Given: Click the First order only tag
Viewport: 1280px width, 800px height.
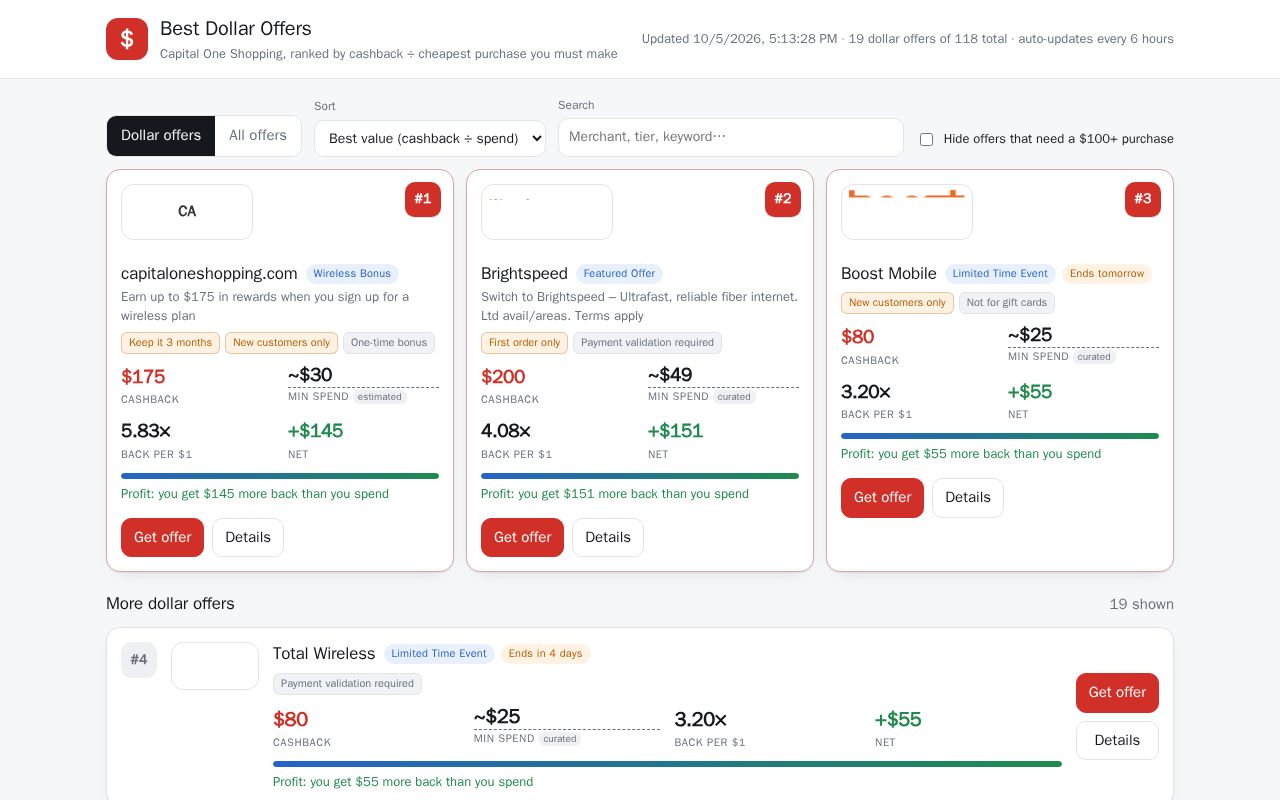Looking at the screenshot, I should point(524,343).
